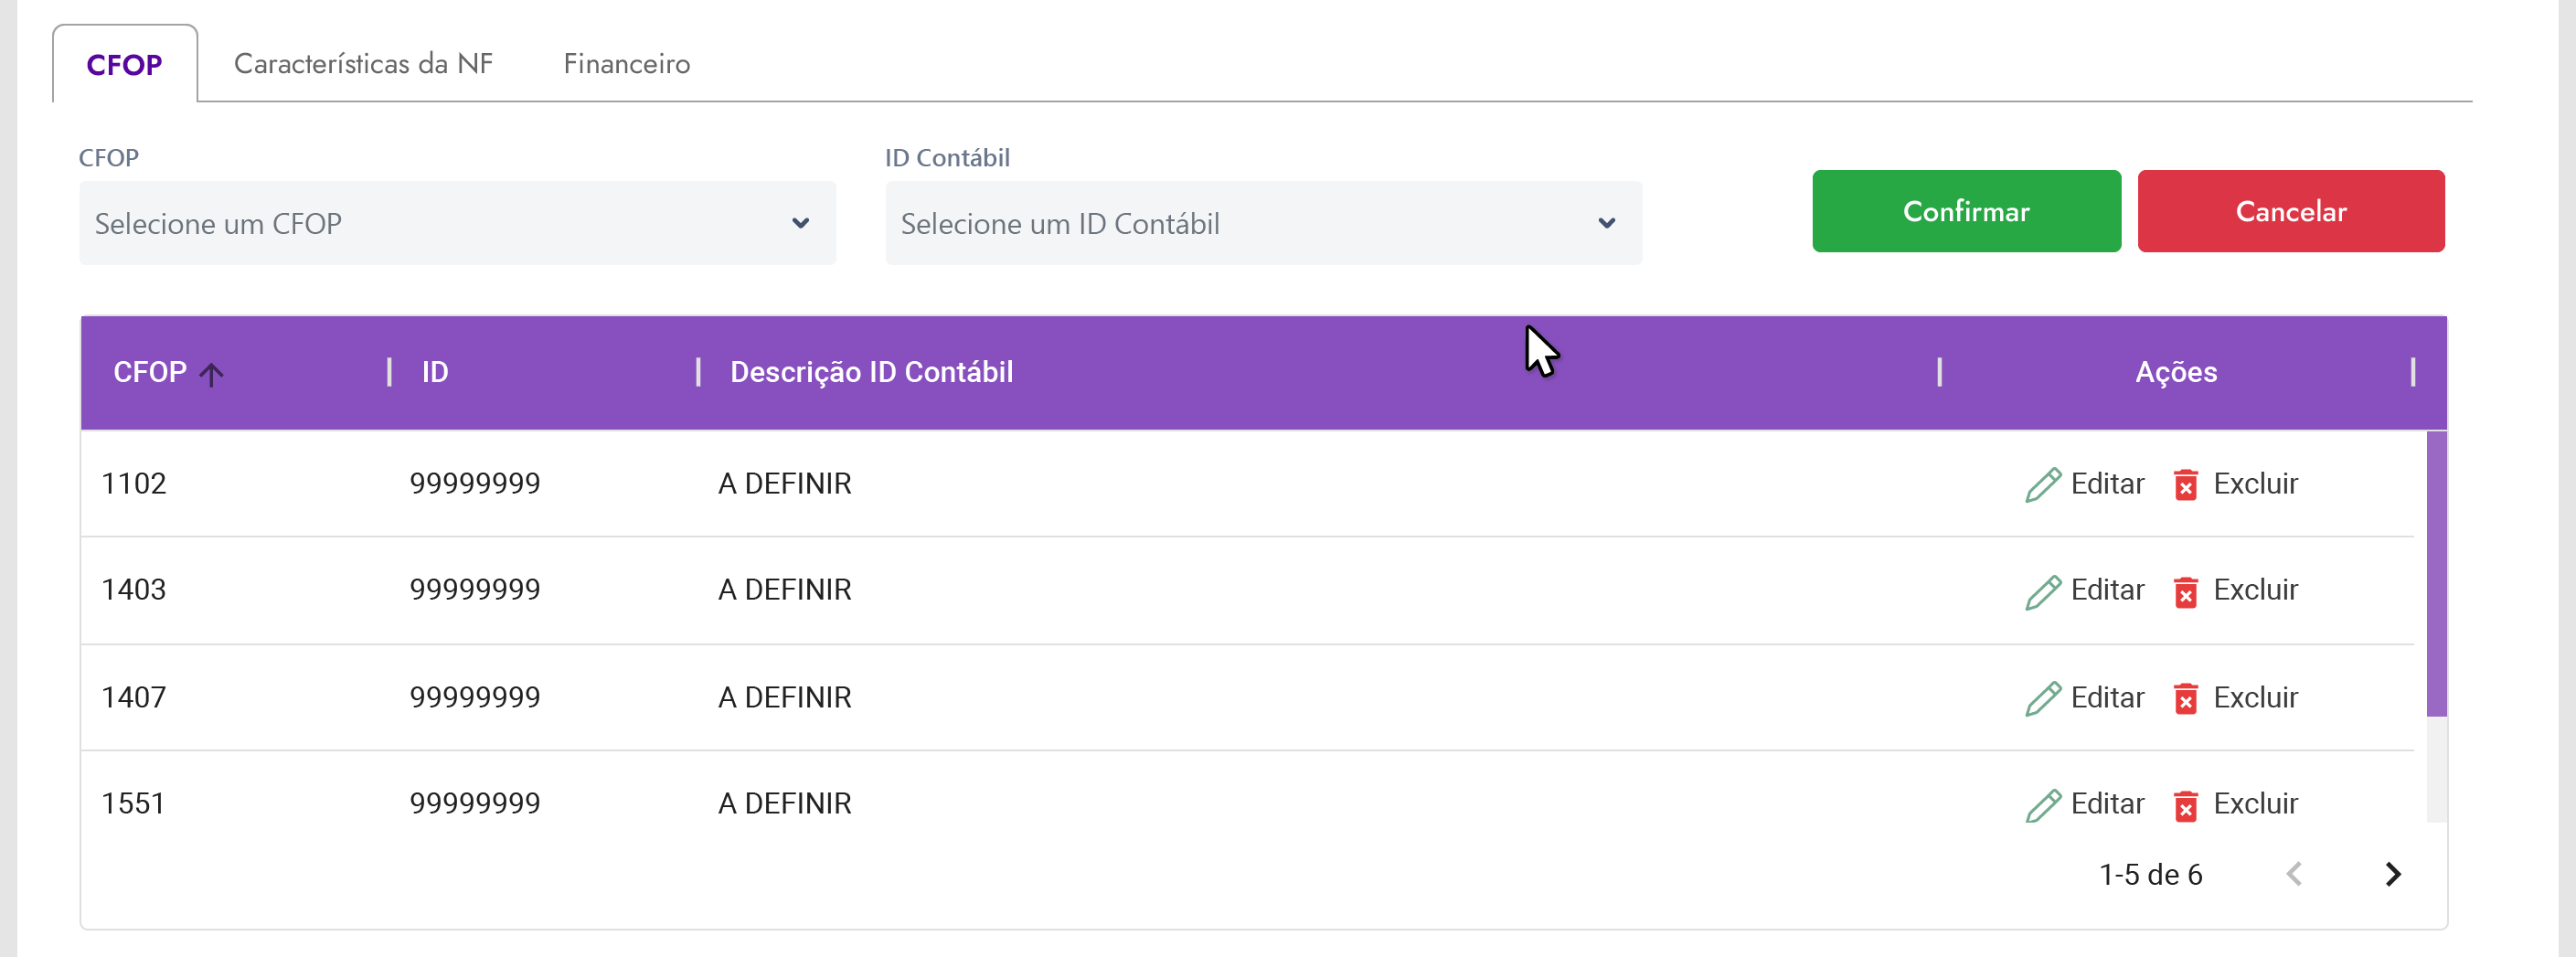Toggle sort arrow on CFOP column header
The height and width of the screenshot is (957, 2576).
[211, 374]
